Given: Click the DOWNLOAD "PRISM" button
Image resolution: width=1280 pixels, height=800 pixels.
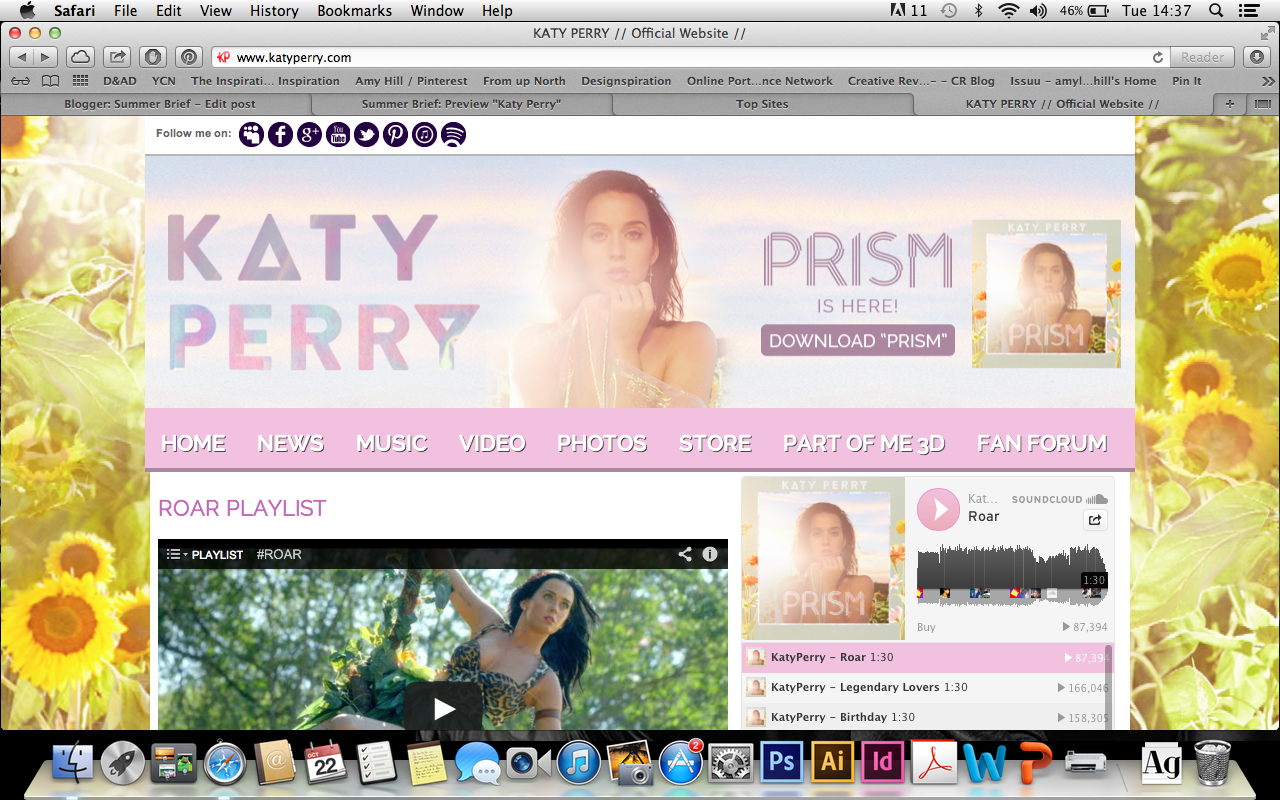Looking at the screenshot, I should coord(858,340).
